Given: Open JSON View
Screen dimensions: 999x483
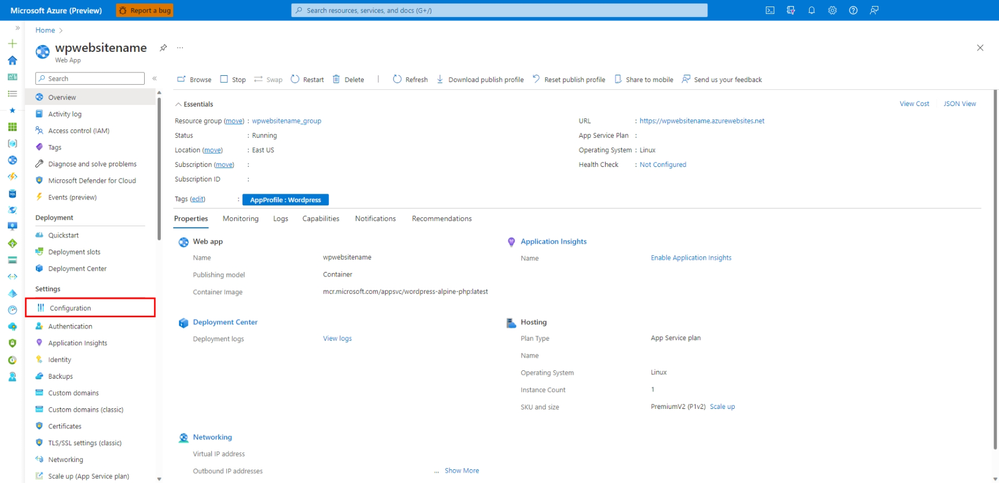Looking at the screenshot, I should click(959, 104).
